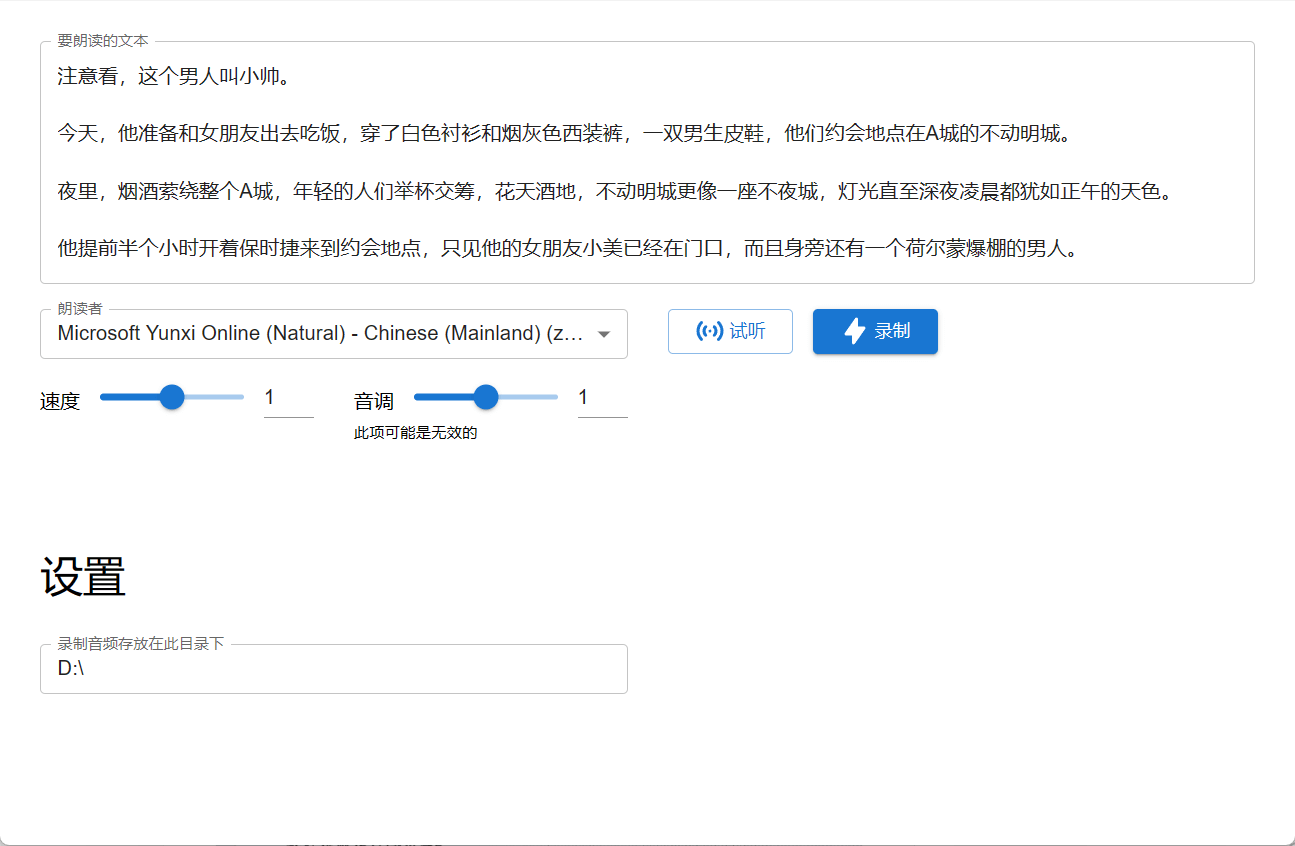Click the broadcast waves icon on 试听 button
1295x846 pixels.
click(x=708, y=331)
